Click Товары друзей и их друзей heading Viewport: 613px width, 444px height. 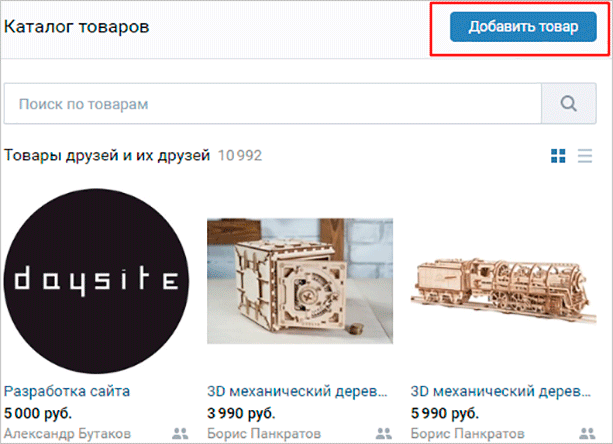click(107, 156)
